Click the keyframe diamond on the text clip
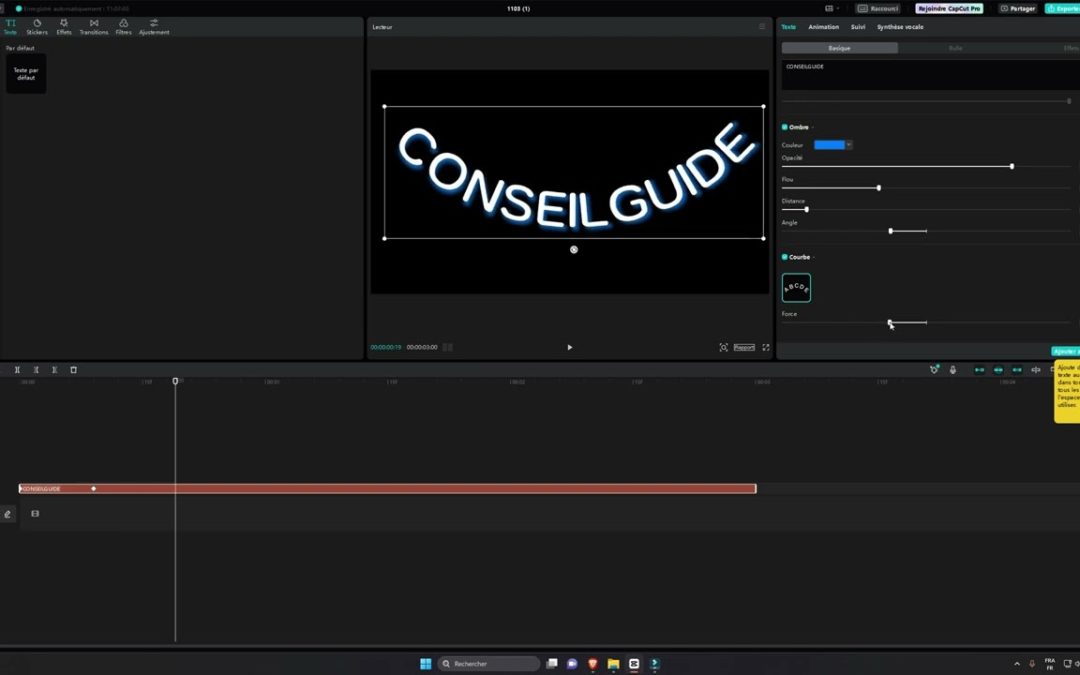Viewport: 1080px width, 675px height. (94, 488)
